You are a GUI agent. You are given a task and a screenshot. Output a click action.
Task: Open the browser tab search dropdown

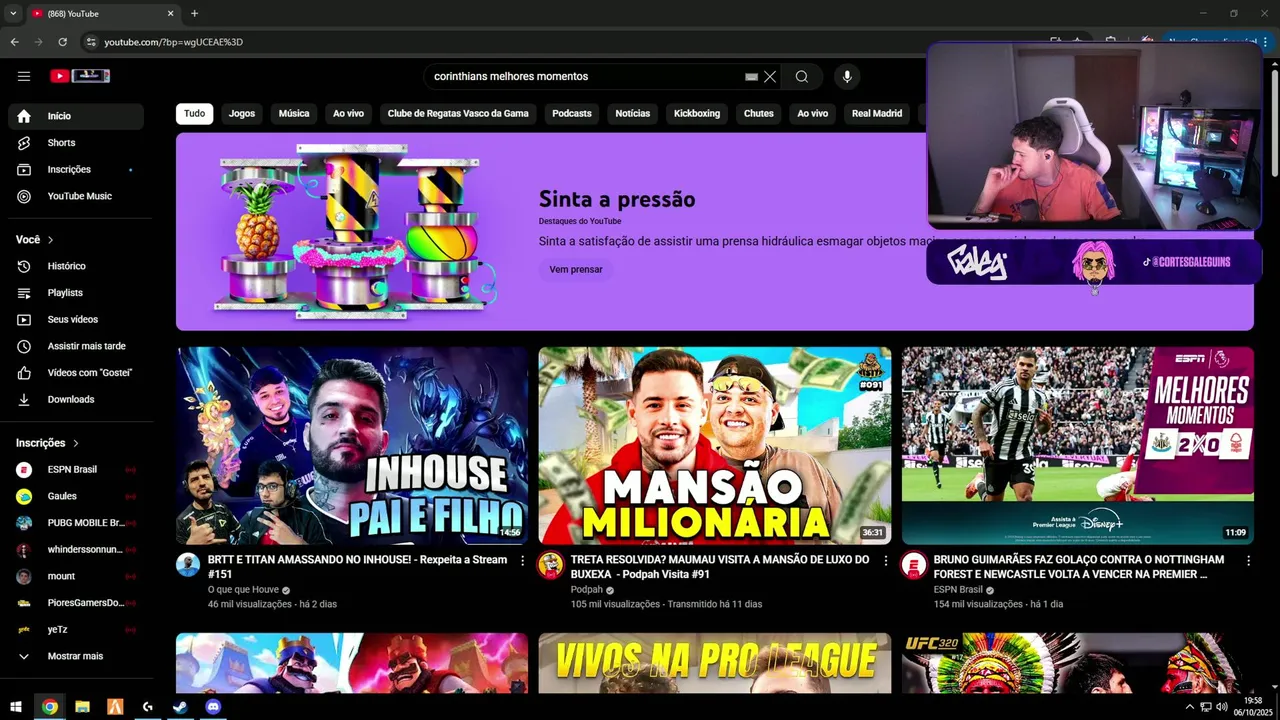[13, 13]
